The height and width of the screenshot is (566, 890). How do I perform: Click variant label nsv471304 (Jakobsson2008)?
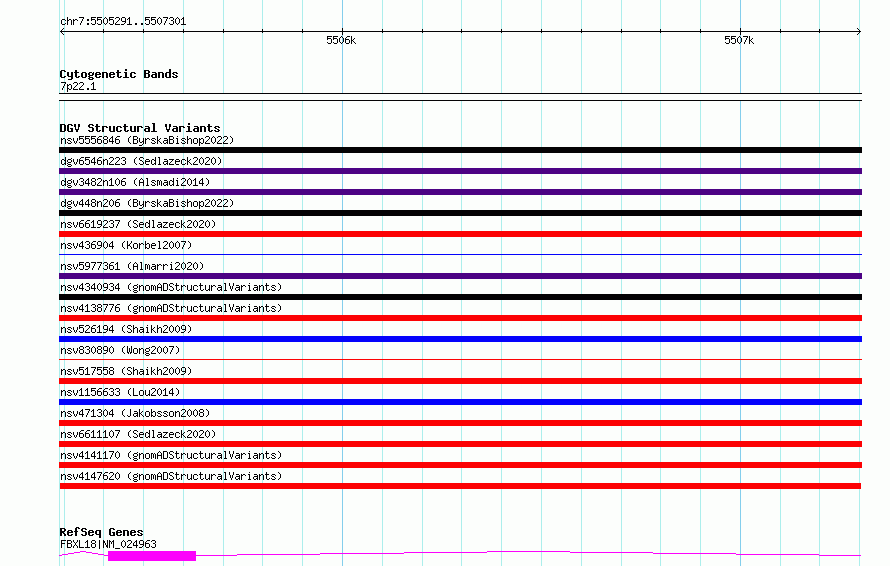135,413
